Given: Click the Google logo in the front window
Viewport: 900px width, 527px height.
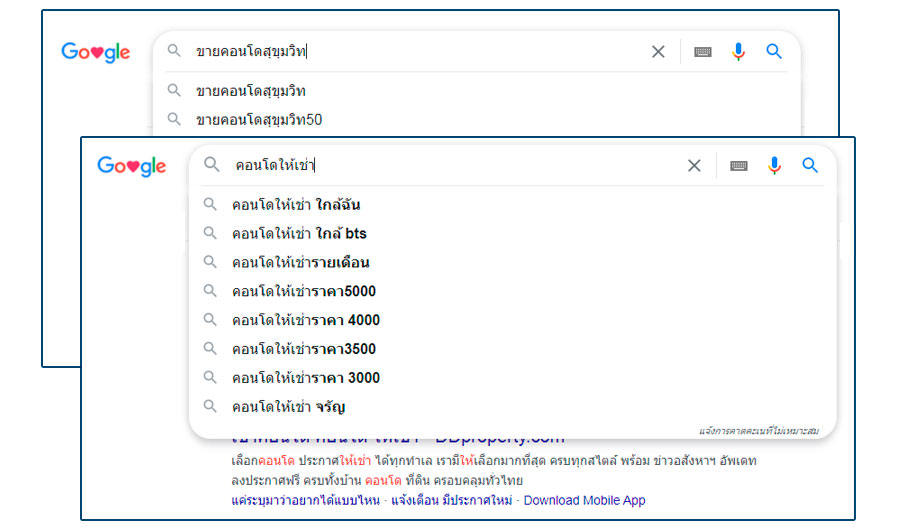Looking at the screenshot, I should (x=132, y=166).
